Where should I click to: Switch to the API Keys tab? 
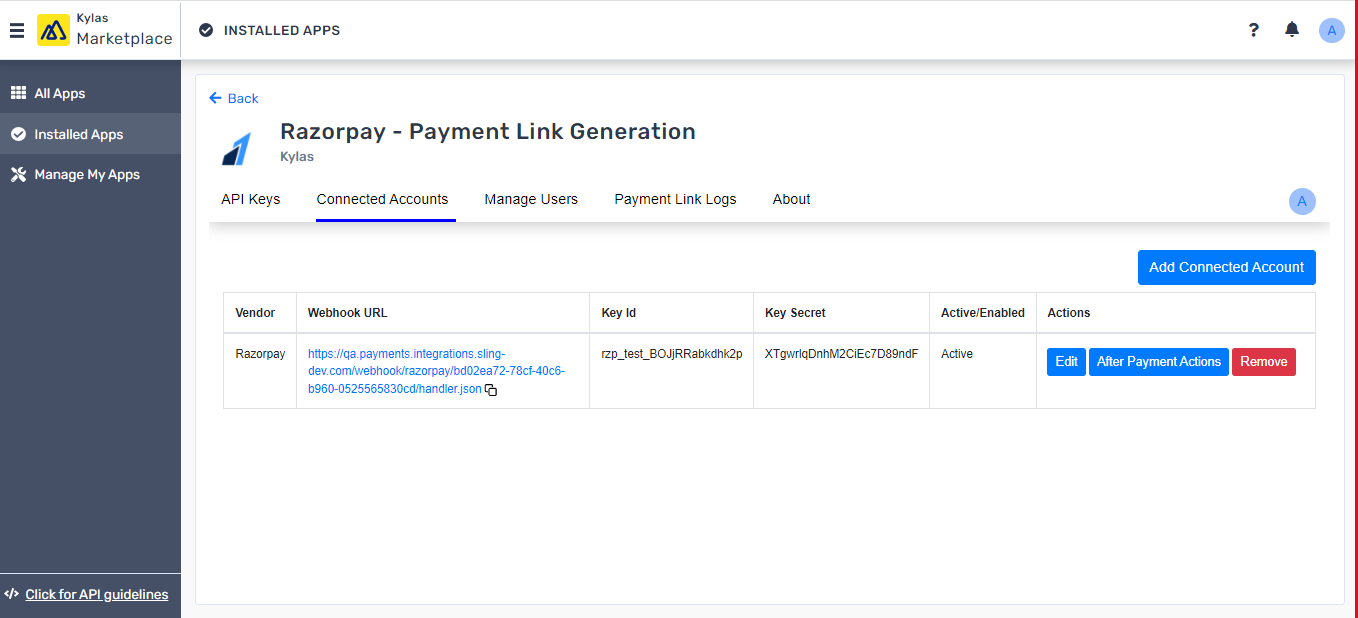coord(251,199)
